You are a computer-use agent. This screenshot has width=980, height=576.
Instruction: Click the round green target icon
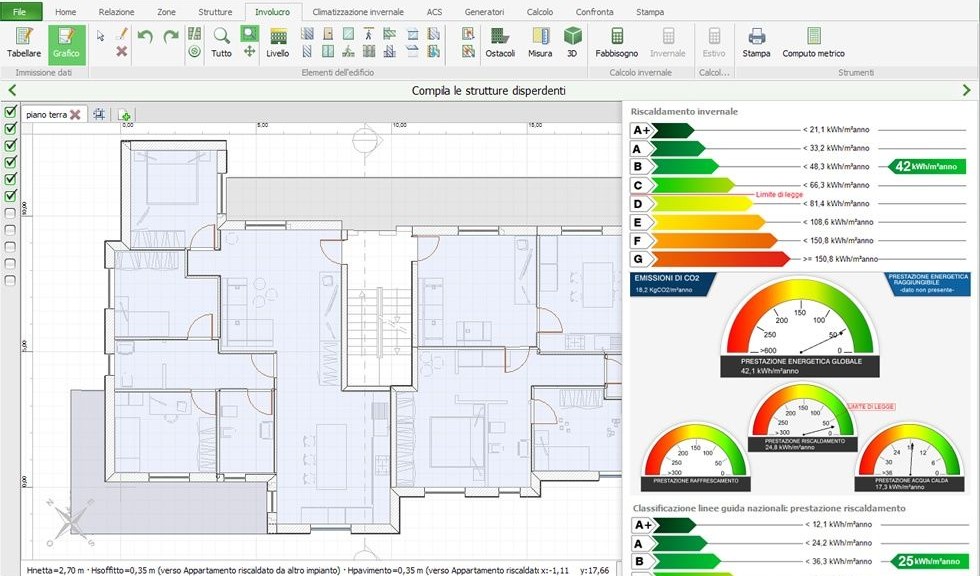(x=194, y=52)
